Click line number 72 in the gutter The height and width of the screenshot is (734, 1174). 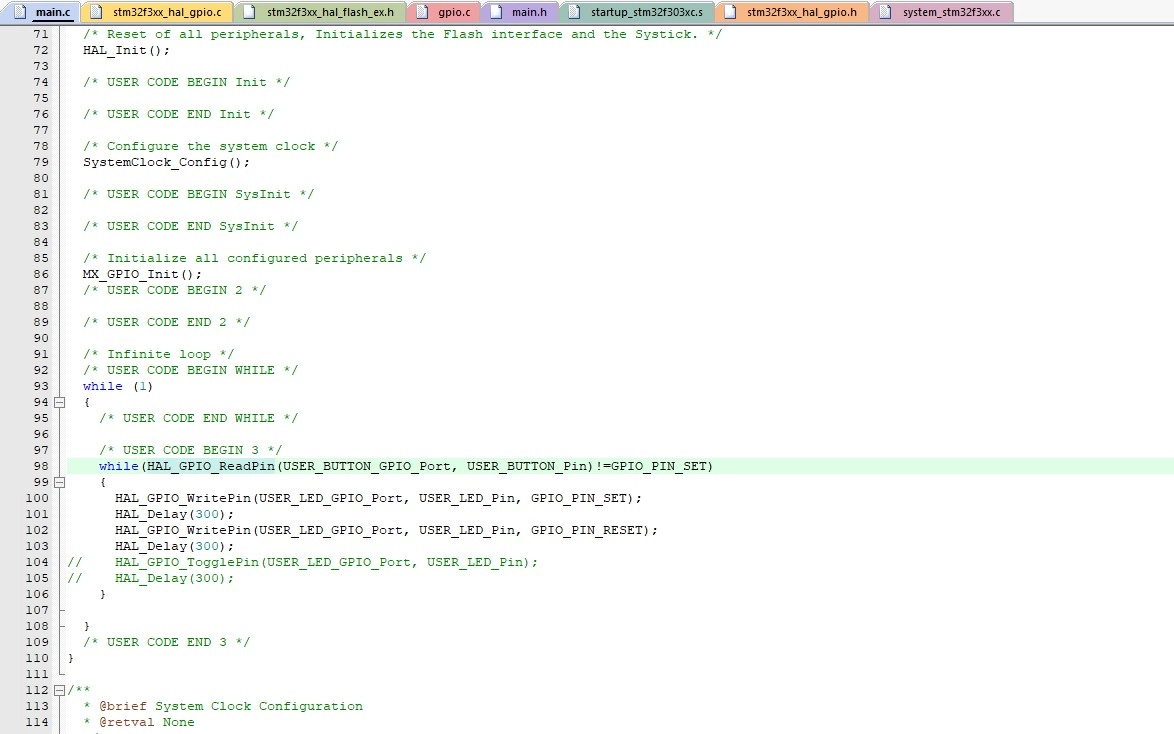[40, 50]
